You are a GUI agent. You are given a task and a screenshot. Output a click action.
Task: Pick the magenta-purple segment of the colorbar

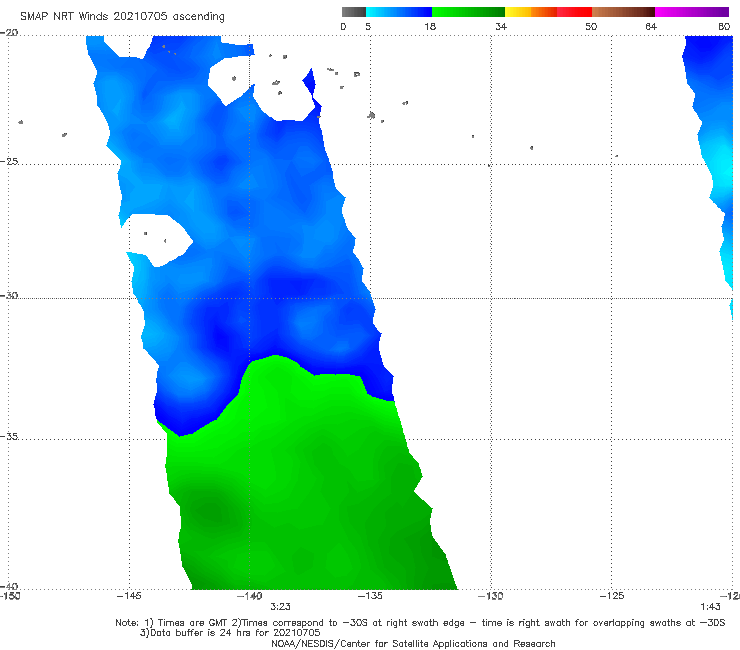pos(692,12)
